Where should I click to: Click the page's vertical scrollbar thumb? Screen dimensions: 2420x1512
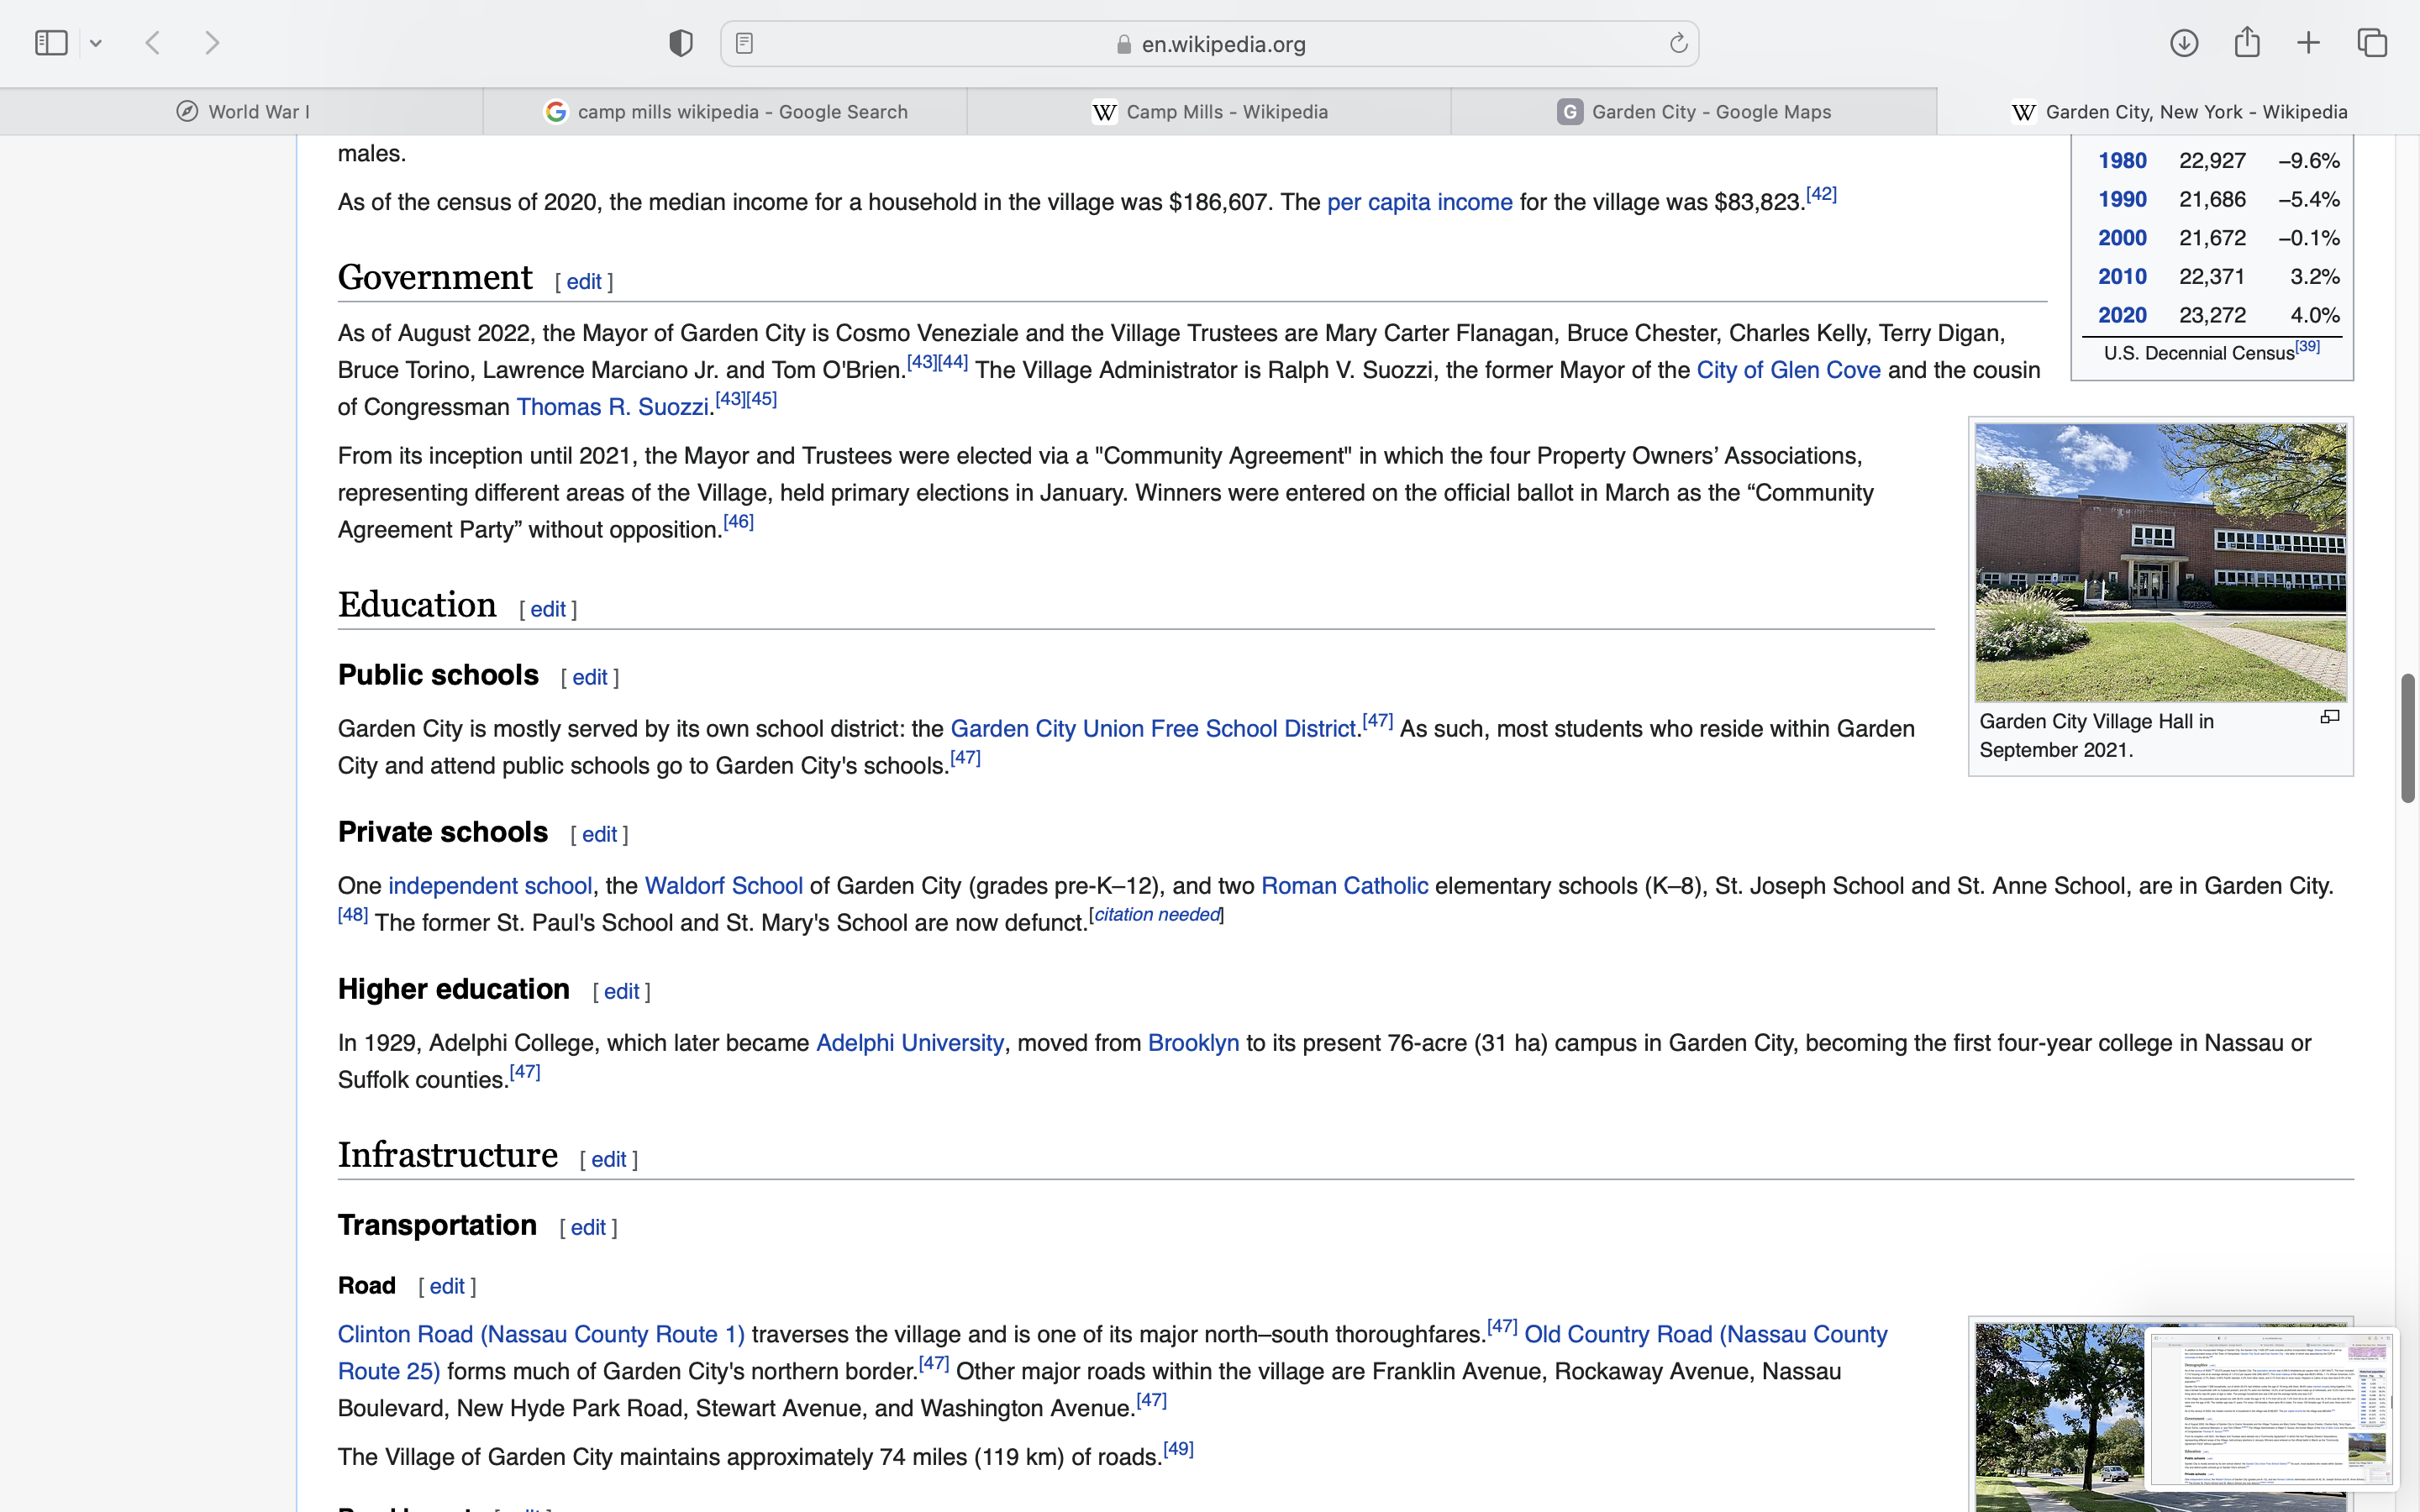(2407, 738)
